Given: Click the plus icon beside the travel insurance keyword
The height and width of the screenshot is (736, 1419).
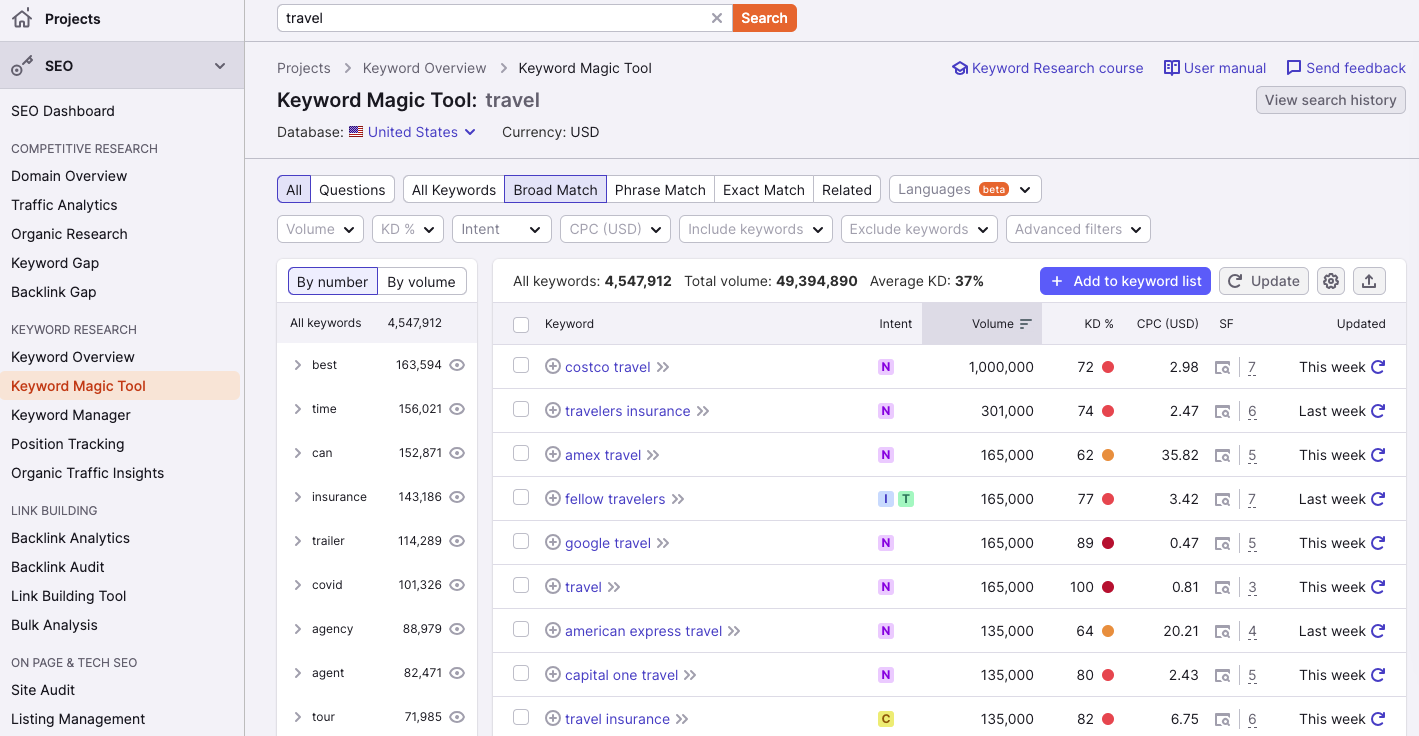Looking at the screenshot, I should point(552,718).
